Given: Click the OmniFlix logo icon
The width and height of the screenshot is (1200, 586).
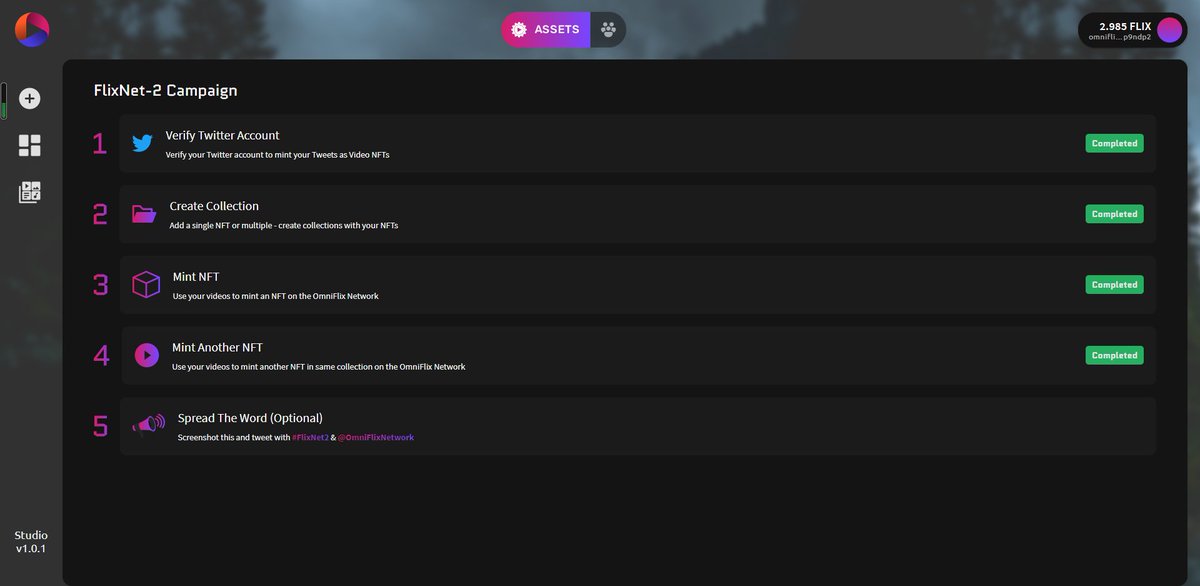Looking at the screenshot, I should 32,29.
